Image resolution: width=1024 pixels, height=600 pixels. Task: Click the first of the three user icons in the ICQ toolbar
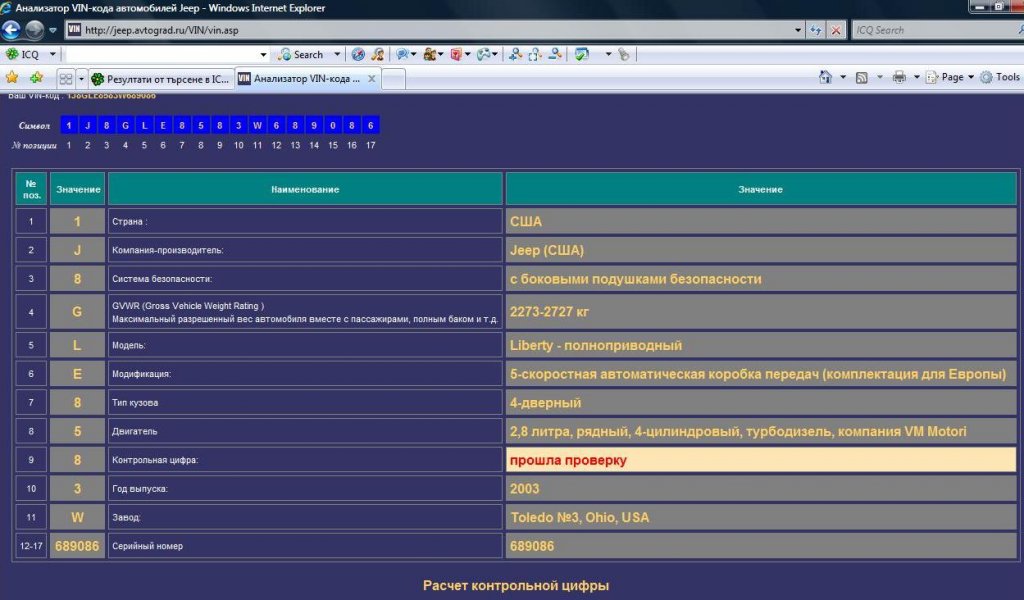click(x=515, y=54)
